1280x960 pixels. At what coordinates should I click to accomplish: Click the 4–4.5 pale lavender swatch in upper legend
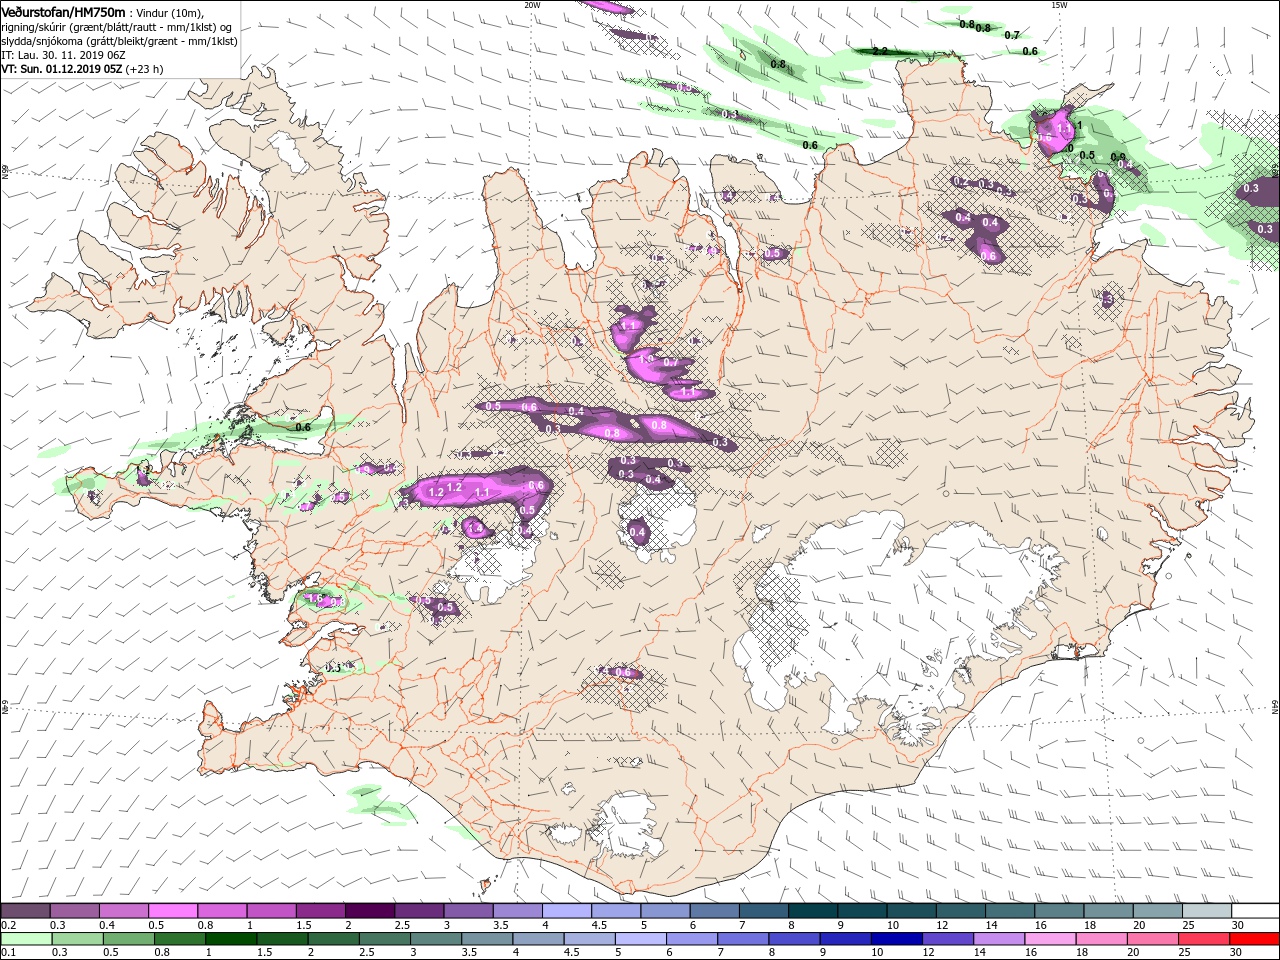point(566,911)
